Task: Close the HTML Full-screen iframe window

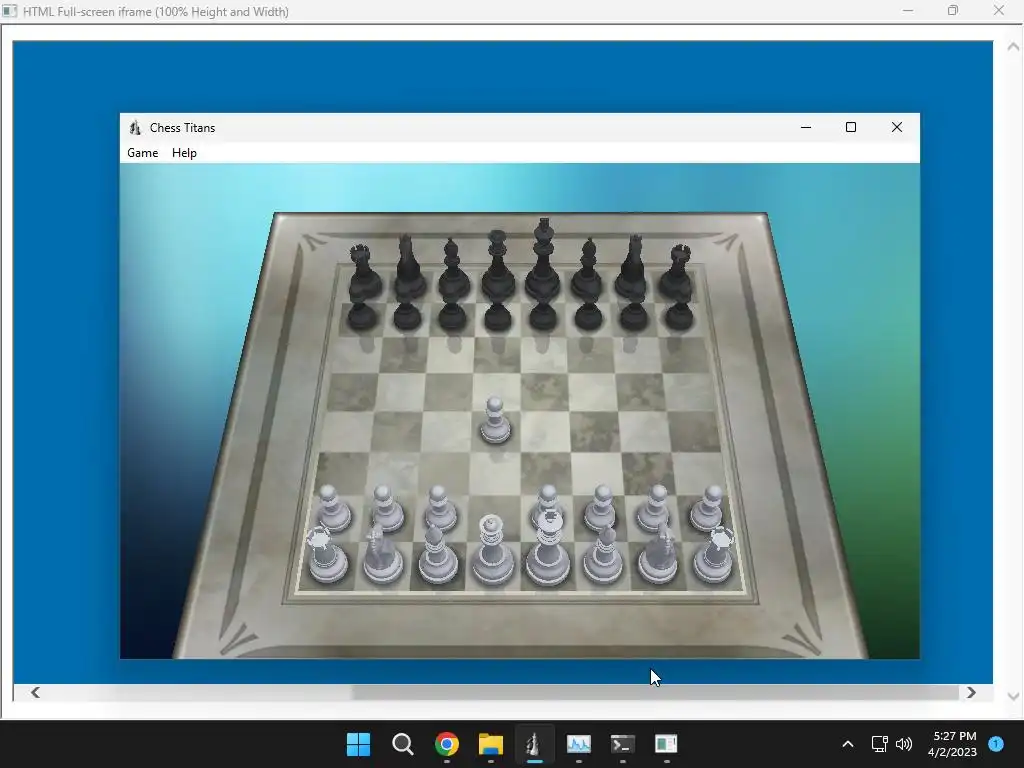Action: coord(999,10)
